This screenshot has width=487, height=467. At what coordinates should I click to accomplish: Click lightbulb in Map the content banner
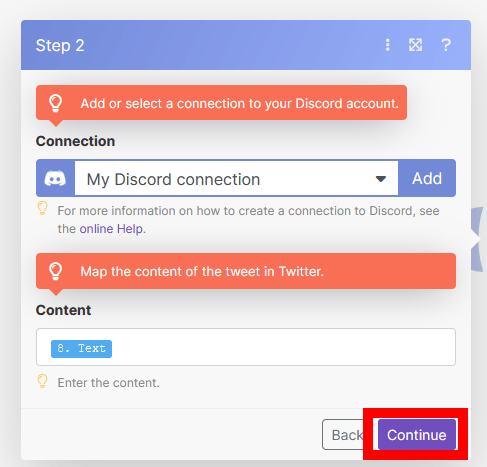[x=55, y=271]
